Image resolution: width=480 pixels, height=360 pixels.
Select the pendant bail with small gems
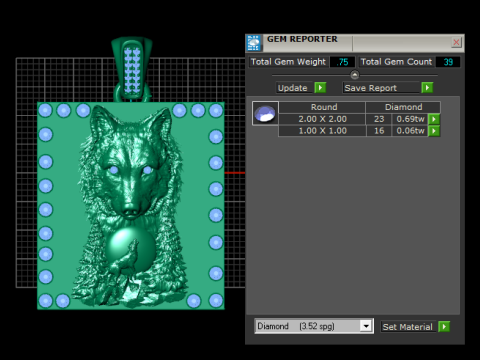pos(132,69)
